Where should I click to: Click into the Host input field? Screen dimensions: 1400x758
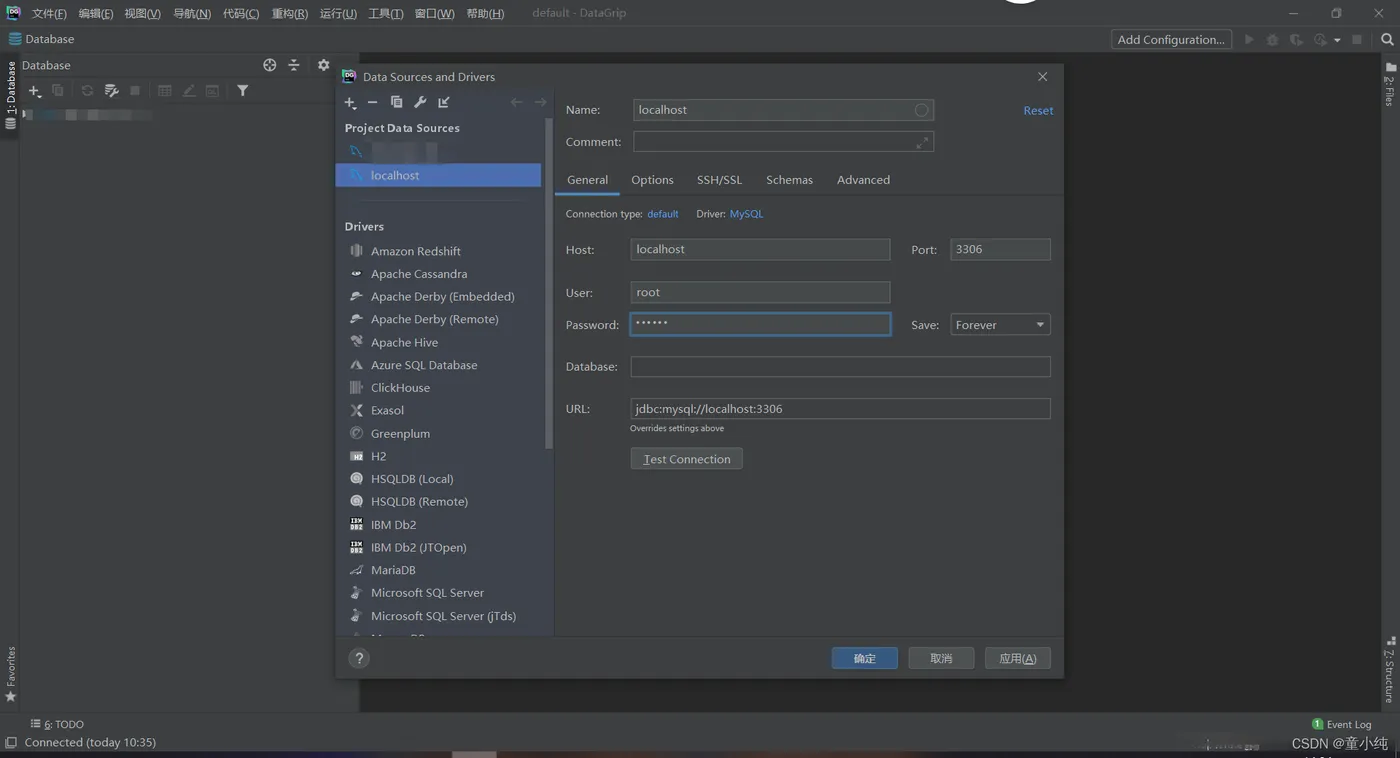click(760, 249)
